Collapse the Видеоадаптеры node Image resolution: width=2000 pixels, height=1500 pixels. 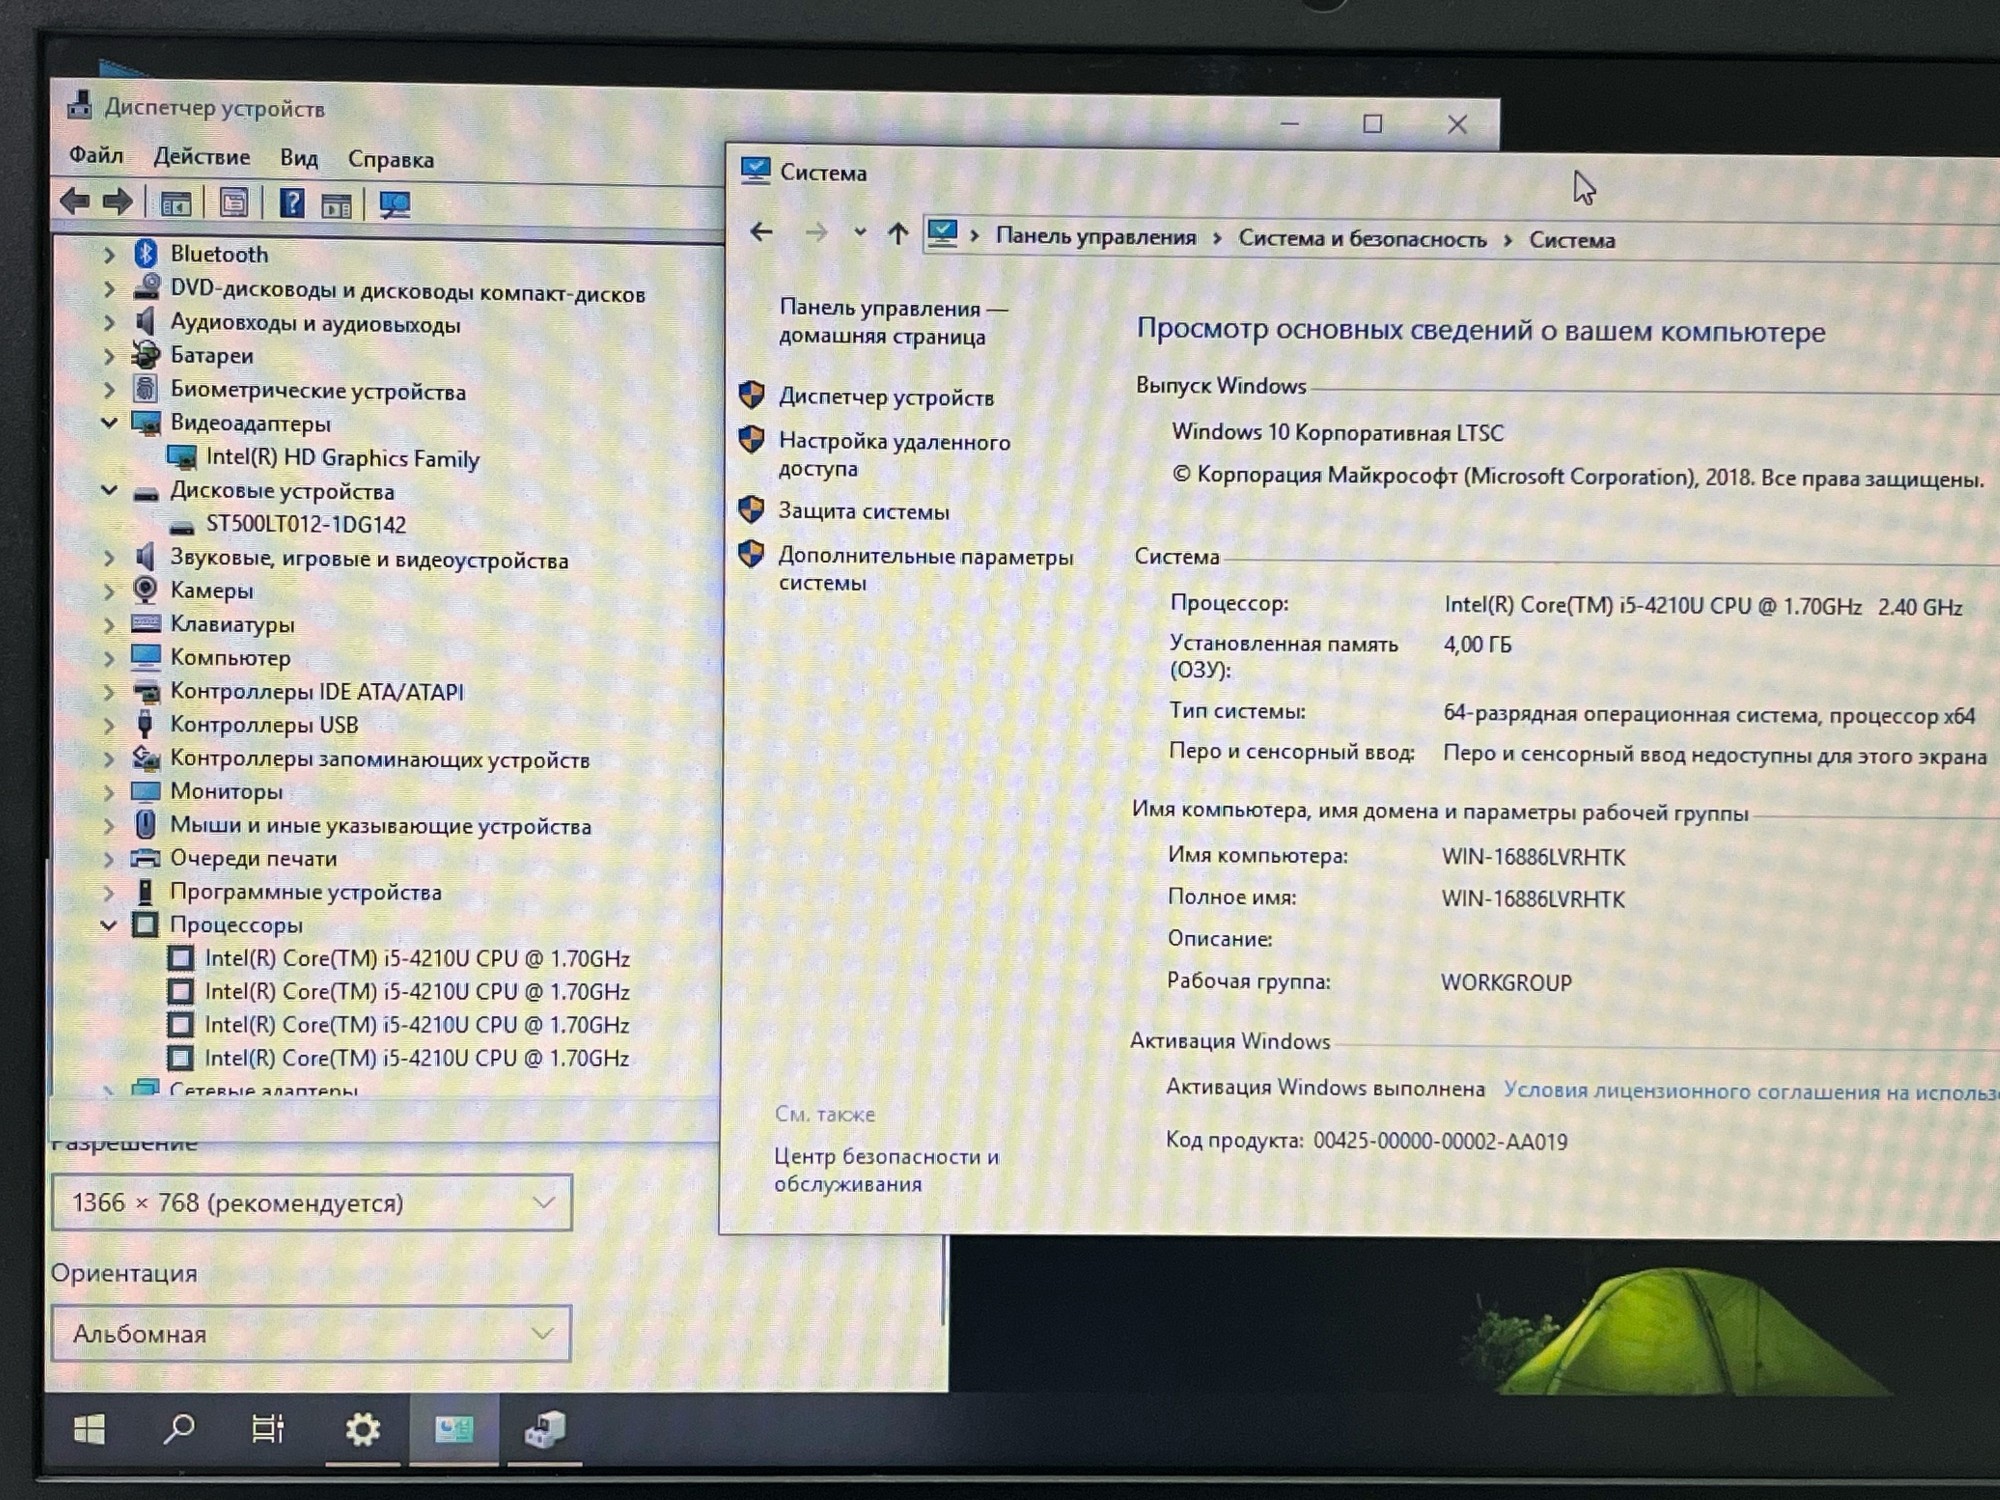coord(109,423)
